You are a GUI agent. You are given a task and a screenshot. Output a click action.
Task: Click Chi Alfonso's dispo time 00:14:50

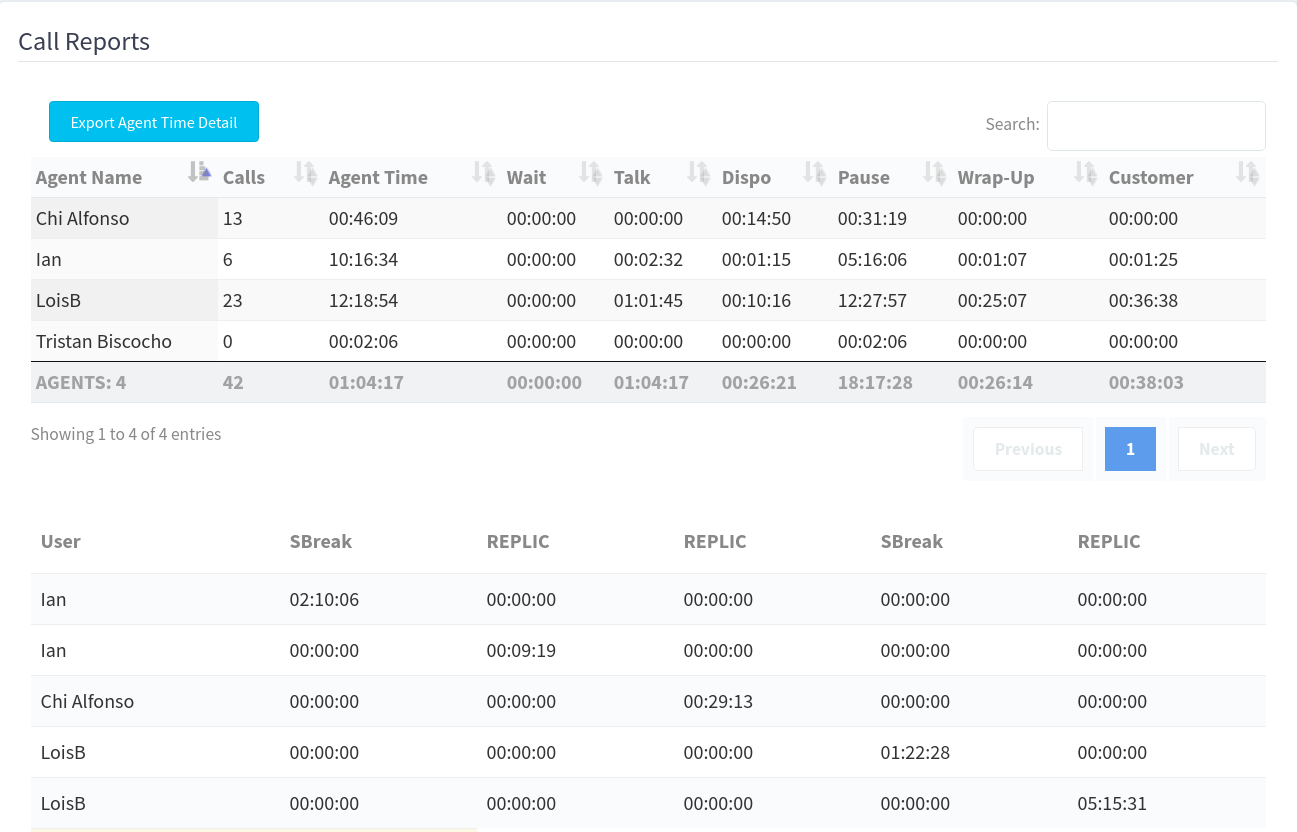[x=757, y=218]
